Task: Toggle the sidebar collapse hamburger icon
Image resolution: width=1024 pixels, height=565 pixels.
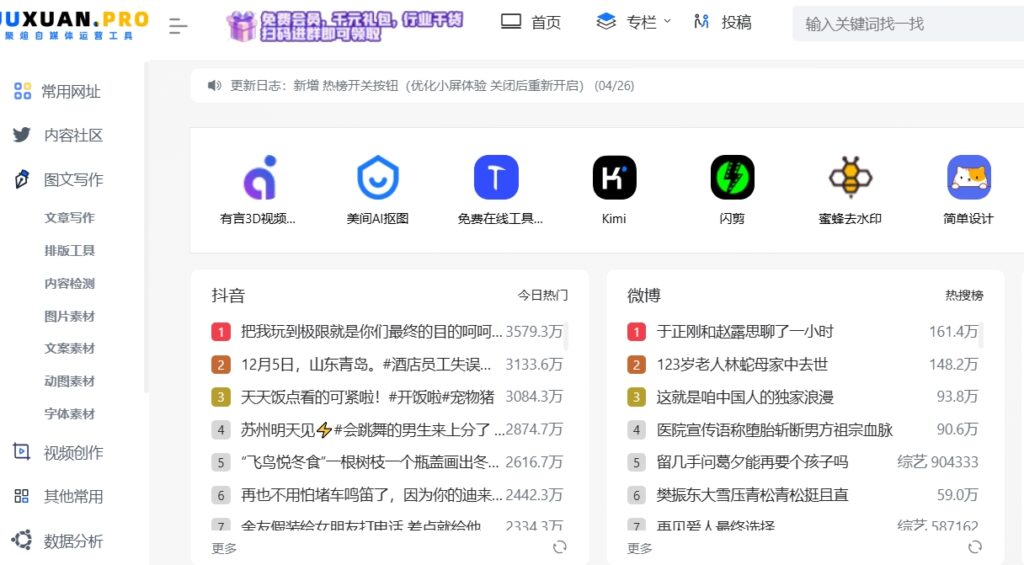Action: (178, 25)
